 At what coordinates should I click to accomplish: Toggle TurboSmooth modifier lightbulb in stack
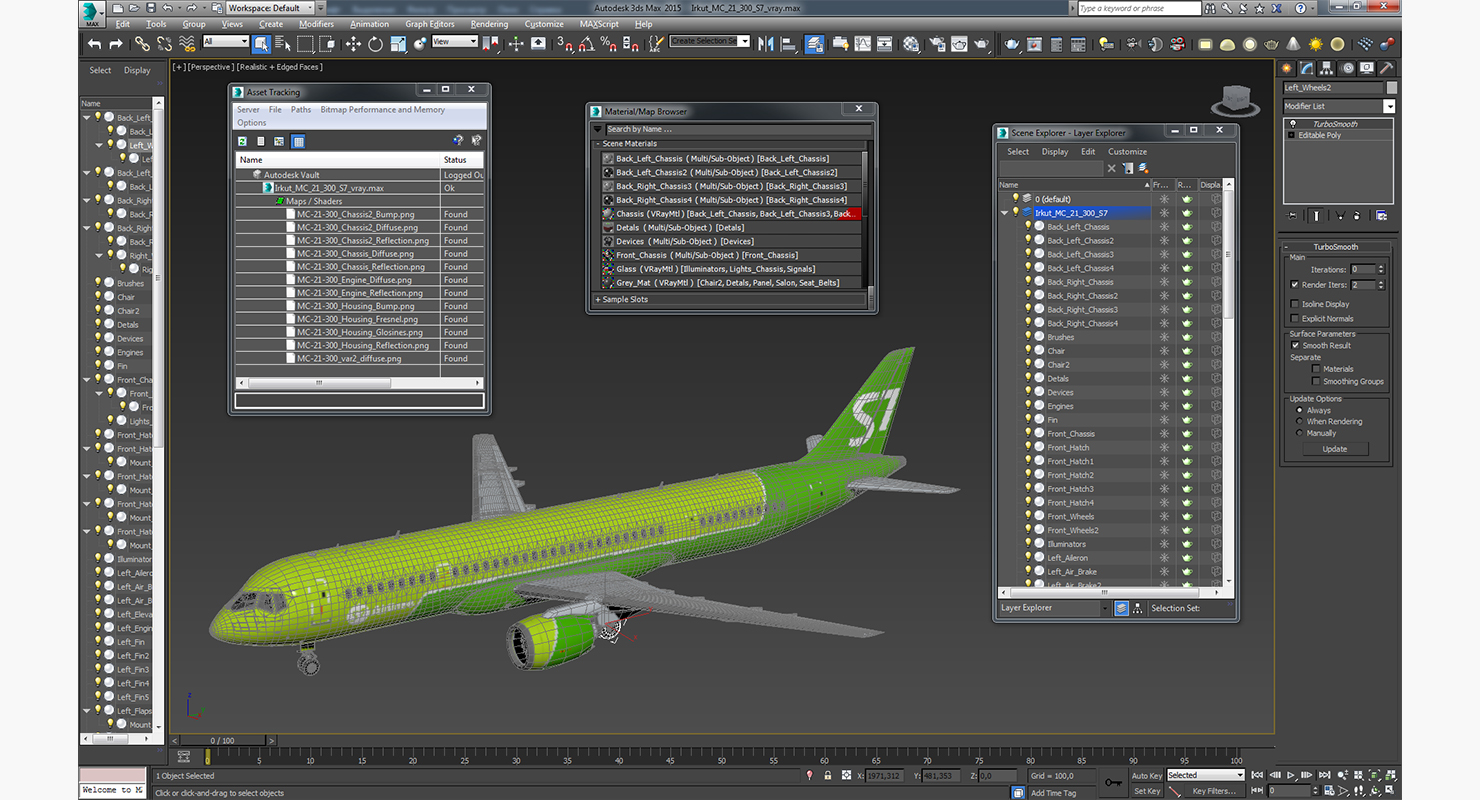(x=1292, y=124)
